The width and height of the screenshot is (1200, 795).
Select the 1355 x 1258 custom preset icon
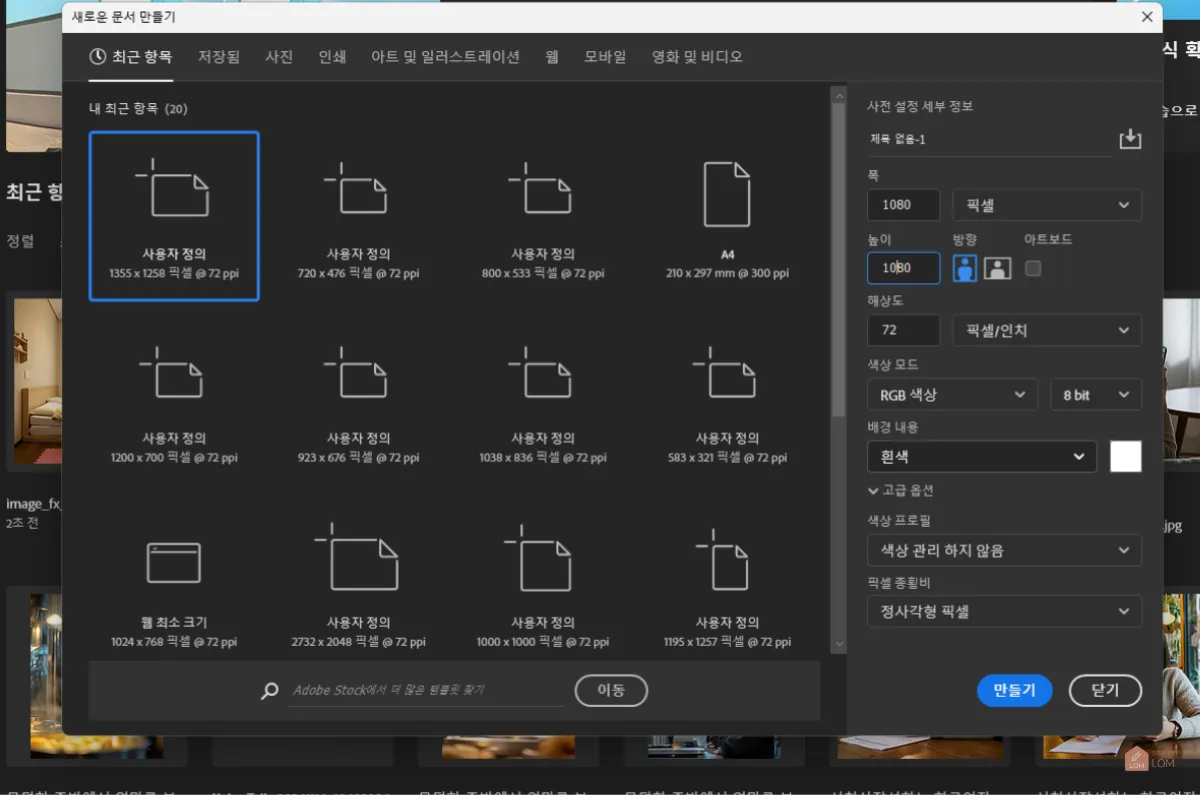[x=173, y=188]
